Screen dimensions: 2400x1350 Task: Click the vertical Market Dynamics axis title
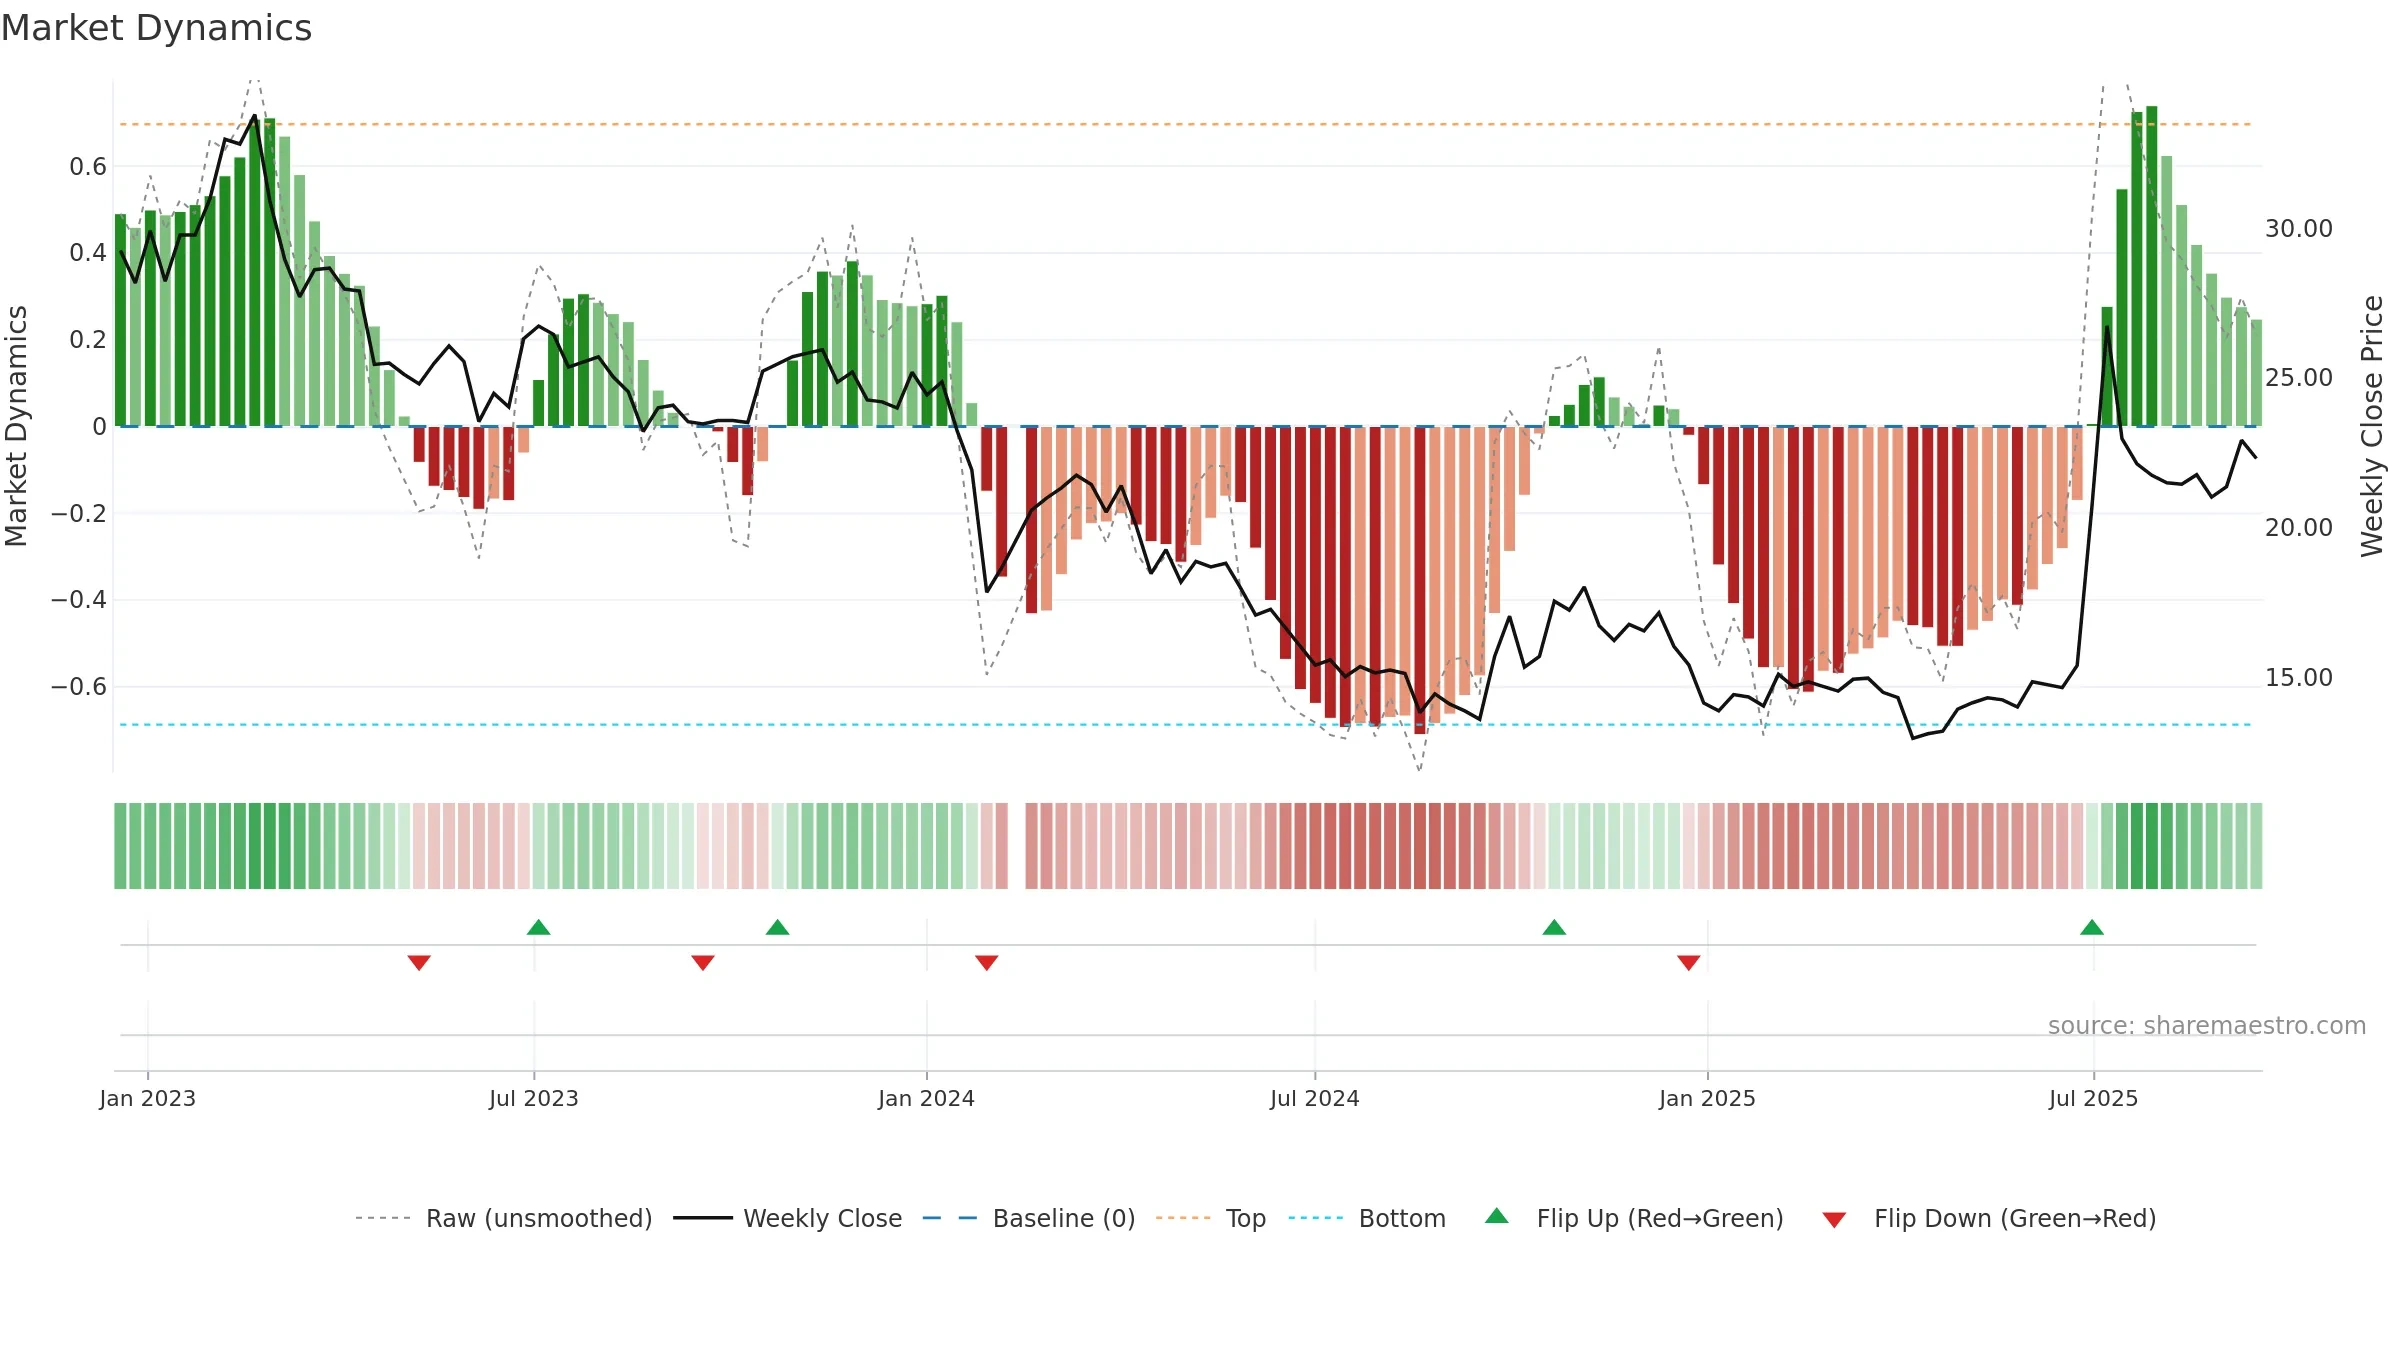(16, 426)
